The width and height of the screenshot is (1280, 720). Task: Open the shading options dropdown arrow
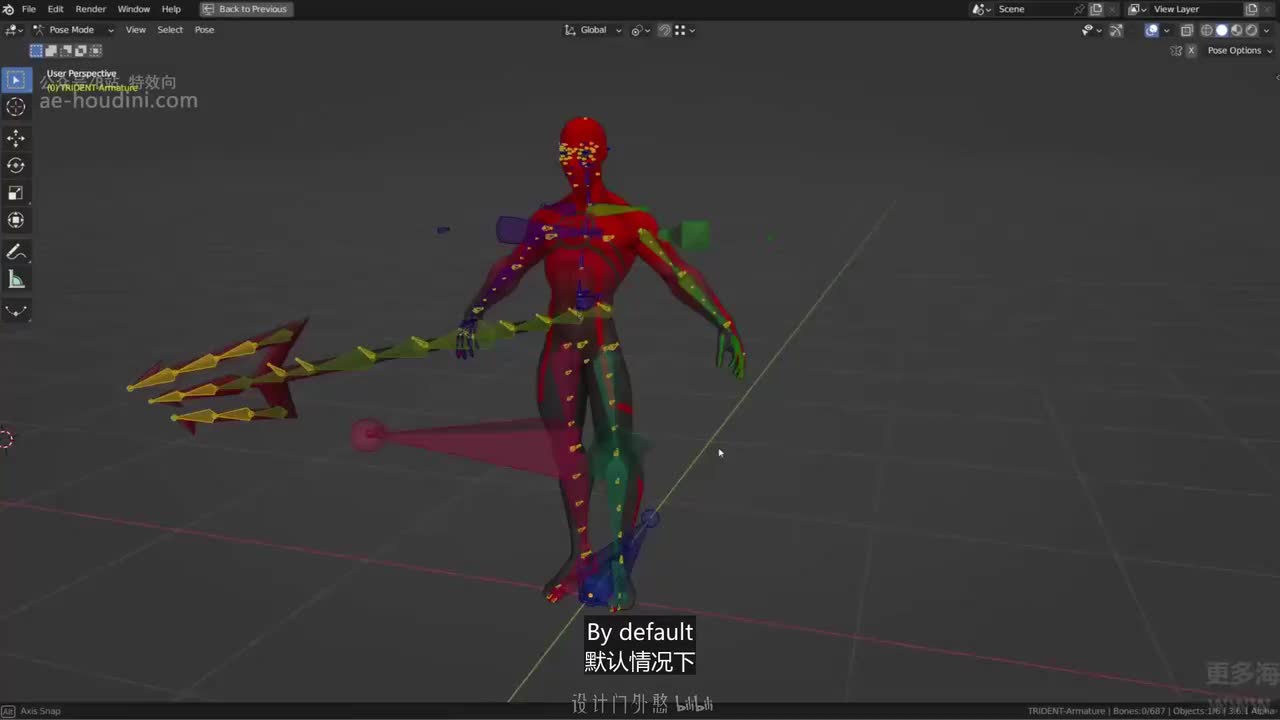point(1266,30)
